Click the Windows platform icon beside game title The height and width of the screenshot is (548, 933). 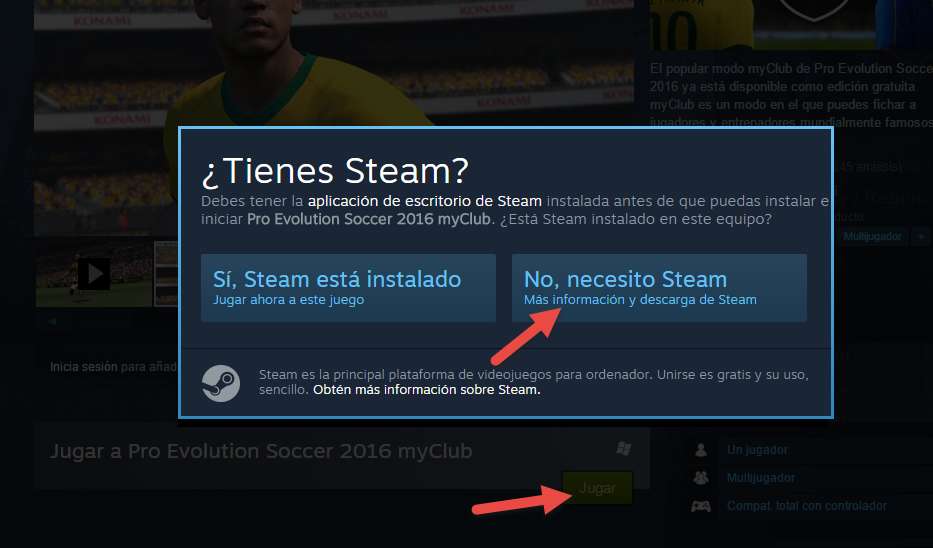click(x=623, y=449)
